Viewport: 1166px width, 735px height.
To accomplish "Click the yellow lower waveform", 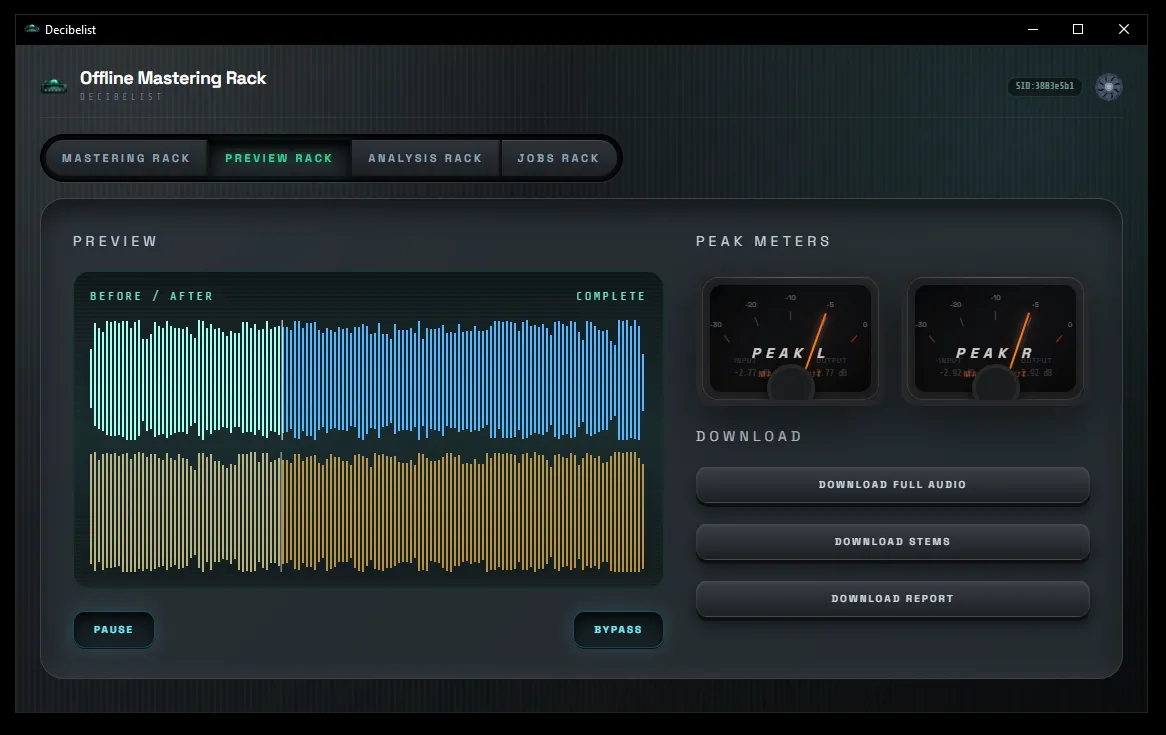I will click(367, 512).
